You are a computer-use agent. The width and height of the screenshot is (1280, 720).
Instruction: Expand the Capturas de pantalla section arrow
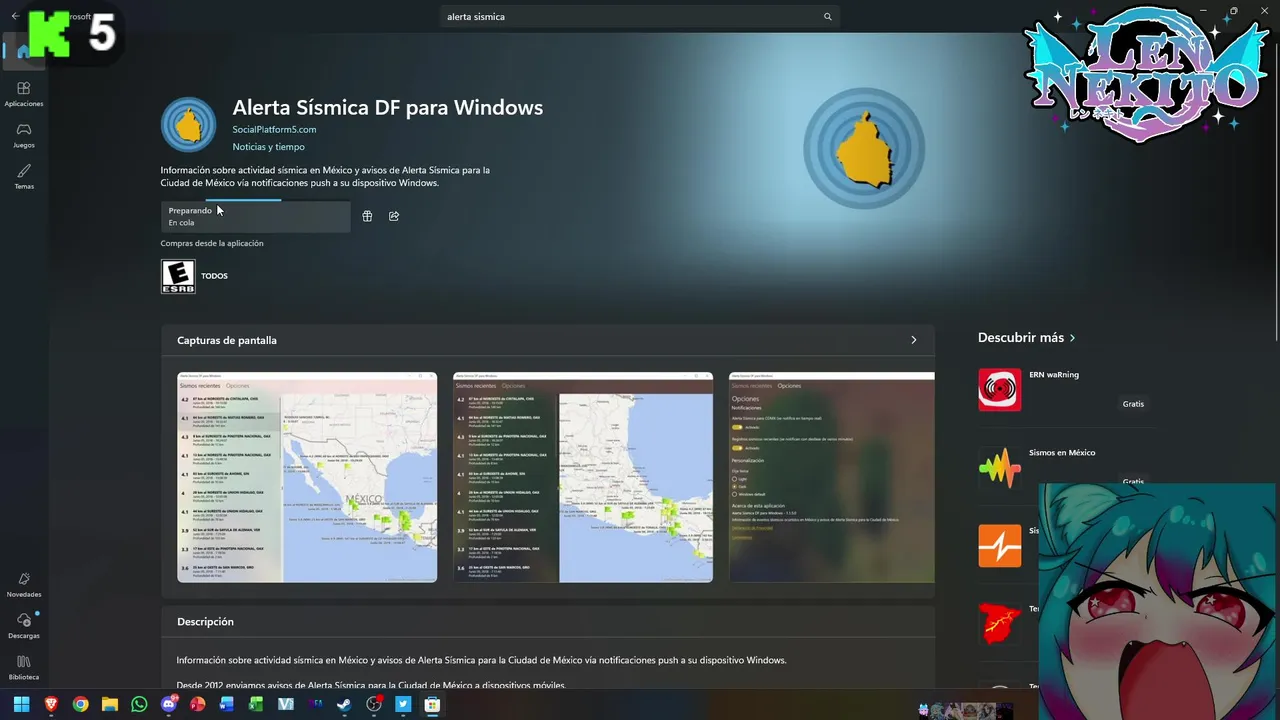coord(913,340)
